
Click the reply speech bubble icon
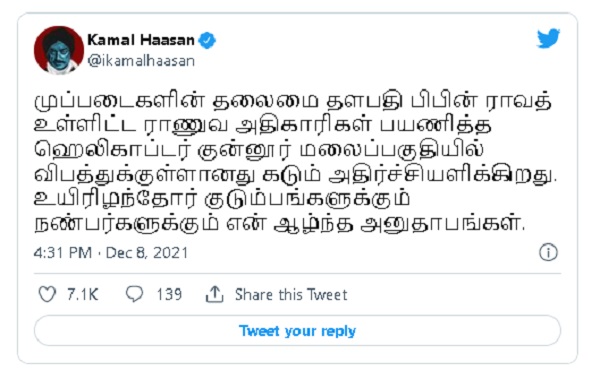tap(134, 294)
